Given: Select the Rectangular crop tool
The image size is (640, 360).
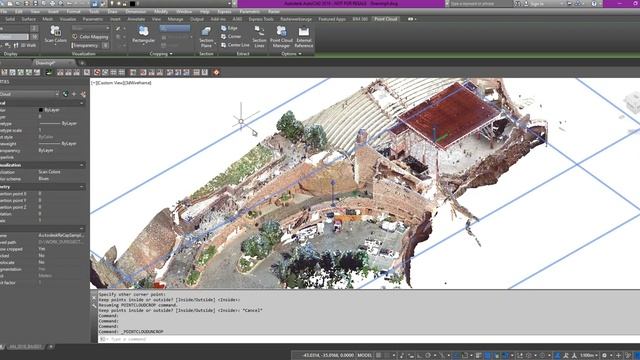Looking at the screenshot, I should [144, 34].
